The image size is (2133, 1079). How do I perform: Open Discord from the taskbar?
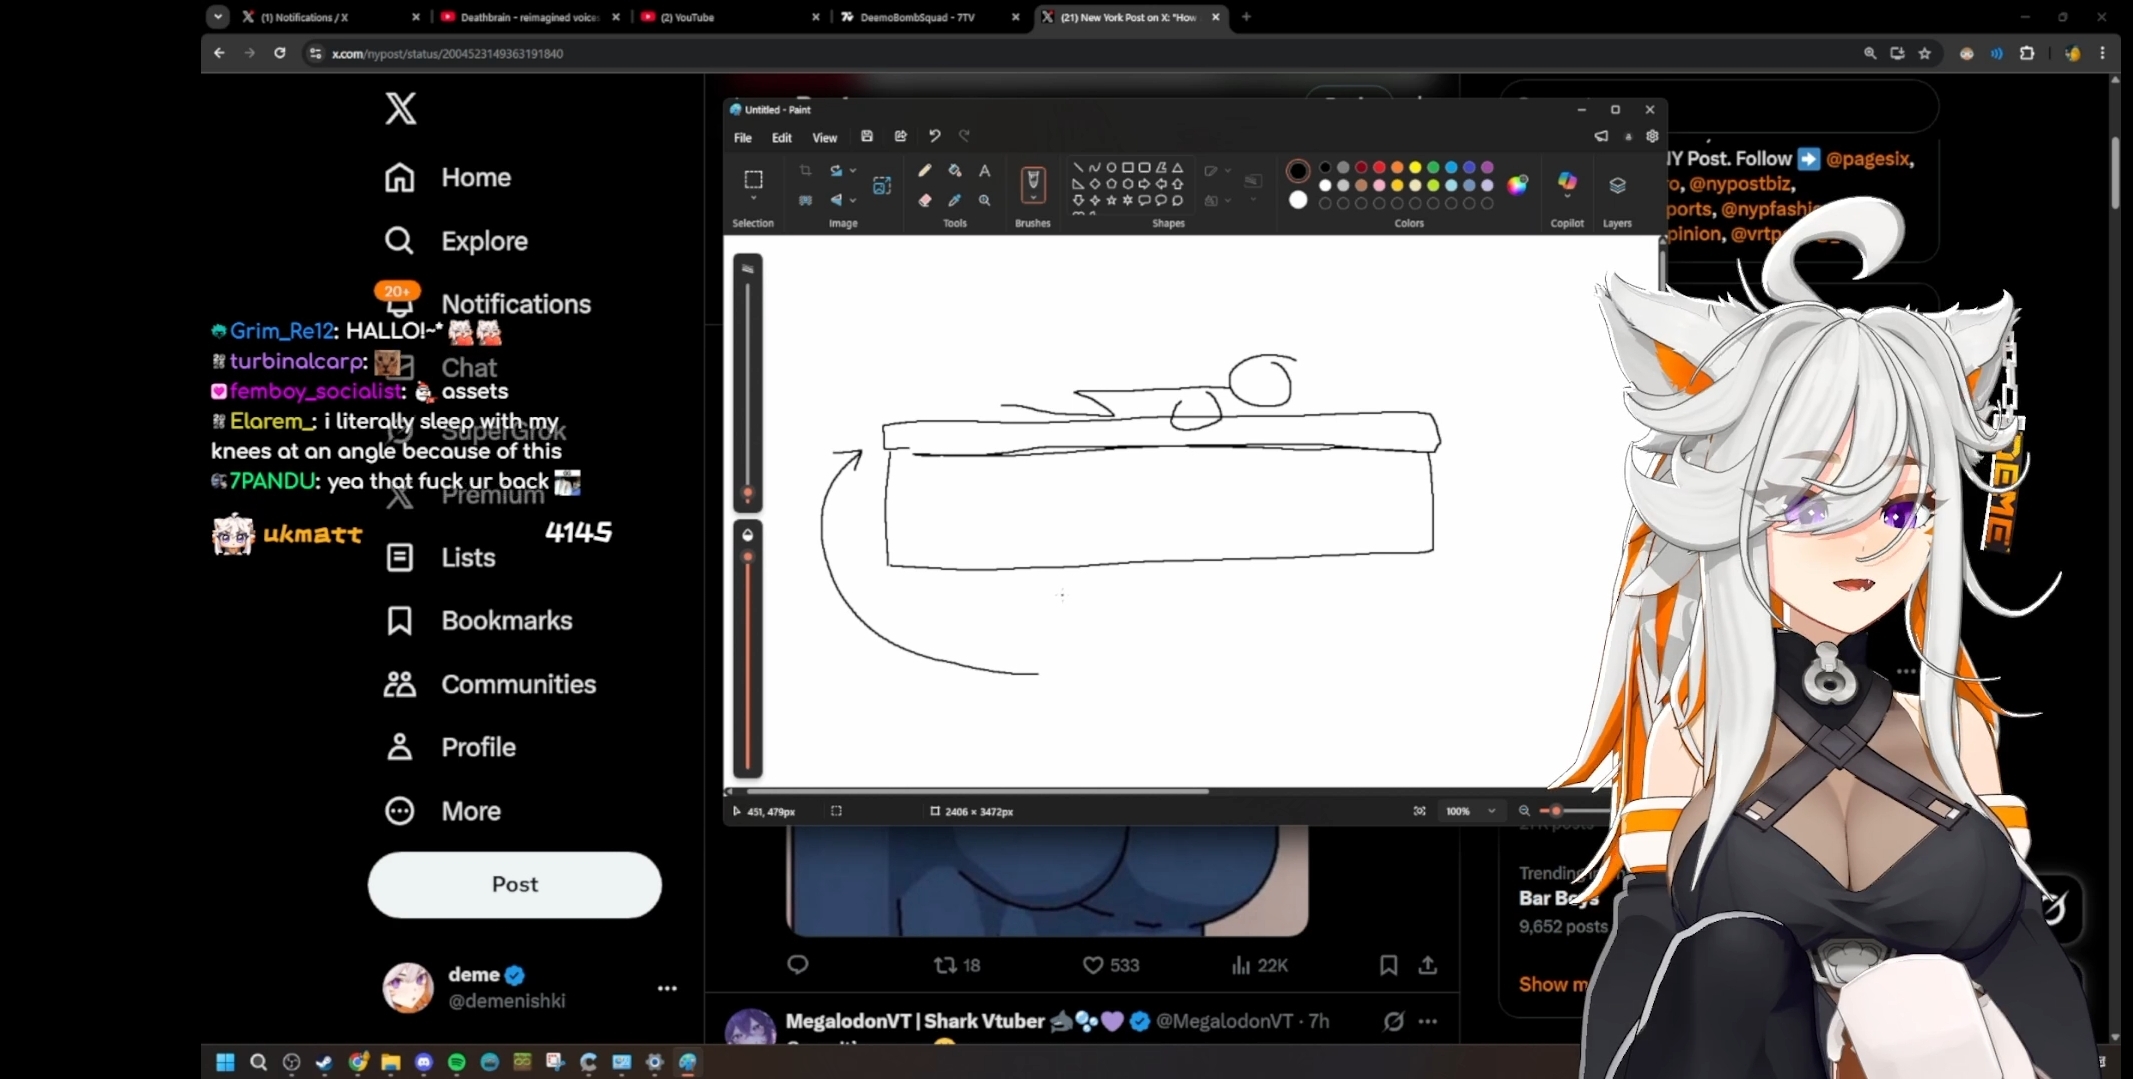point(424,1062)
